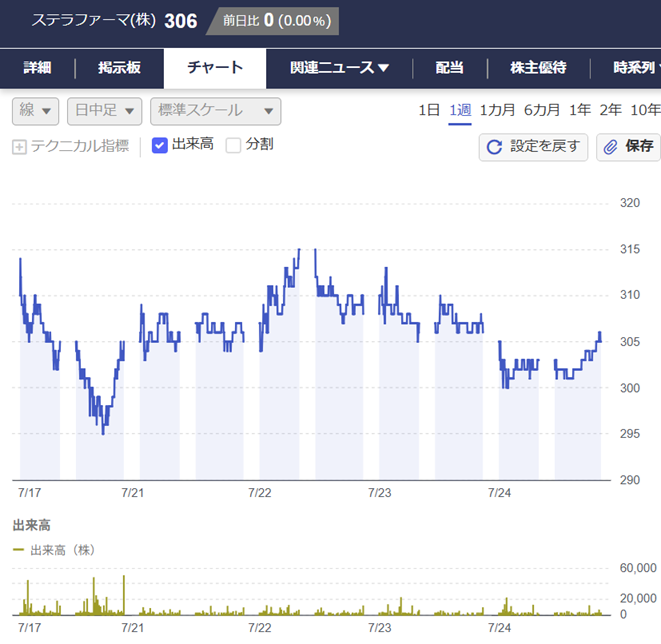Click the 7/22 price peak on chart
661x644 pixels.
299,250
